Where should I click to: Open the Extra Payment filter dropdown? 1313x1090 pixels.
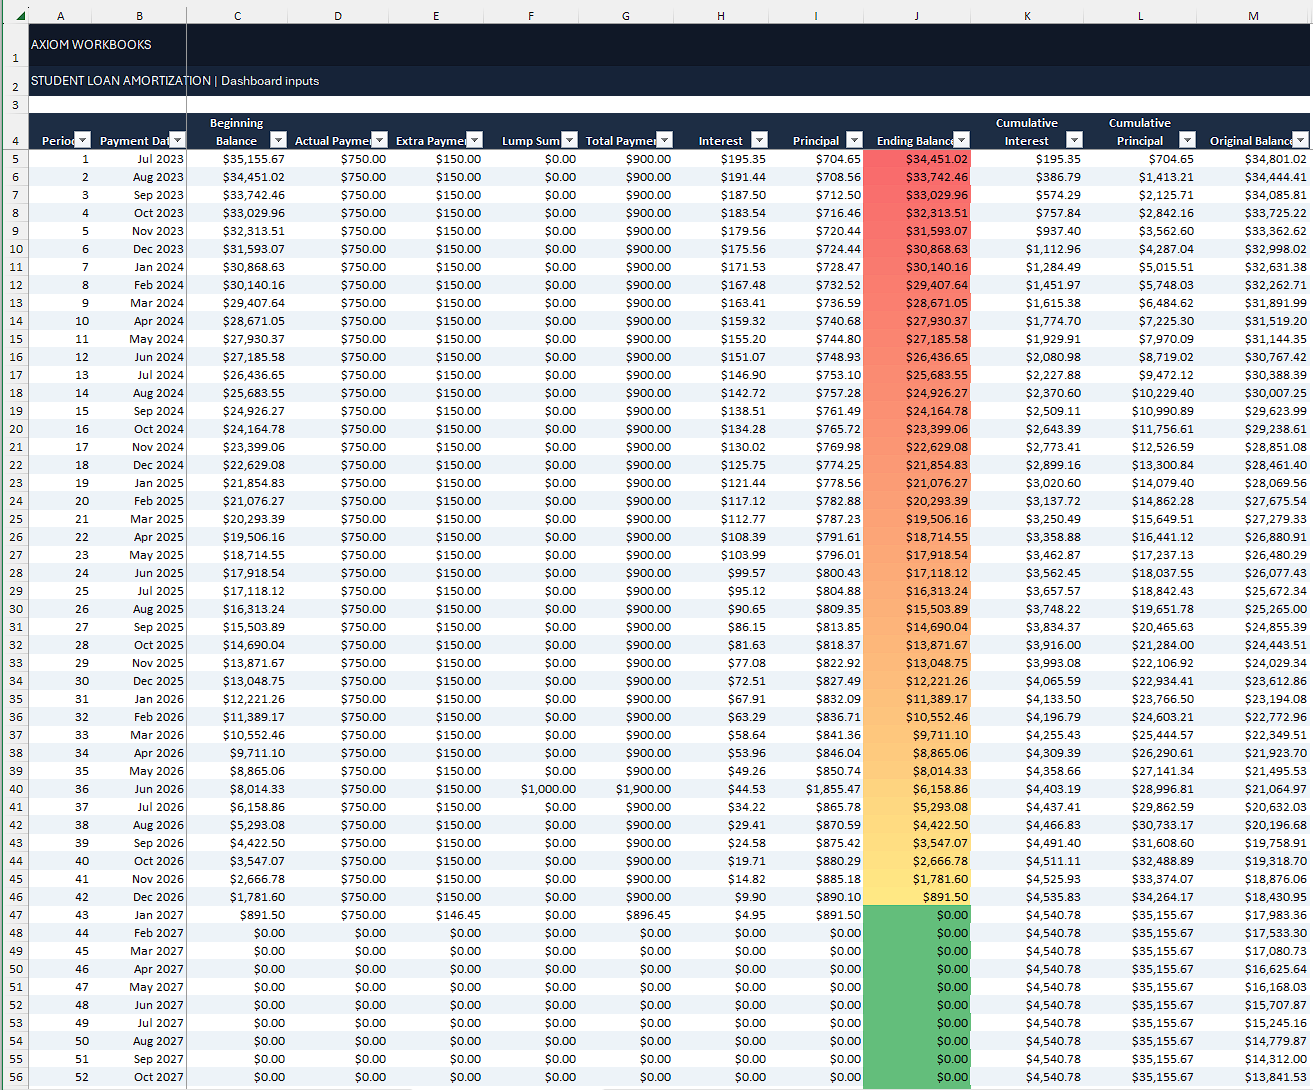point(475,140)
